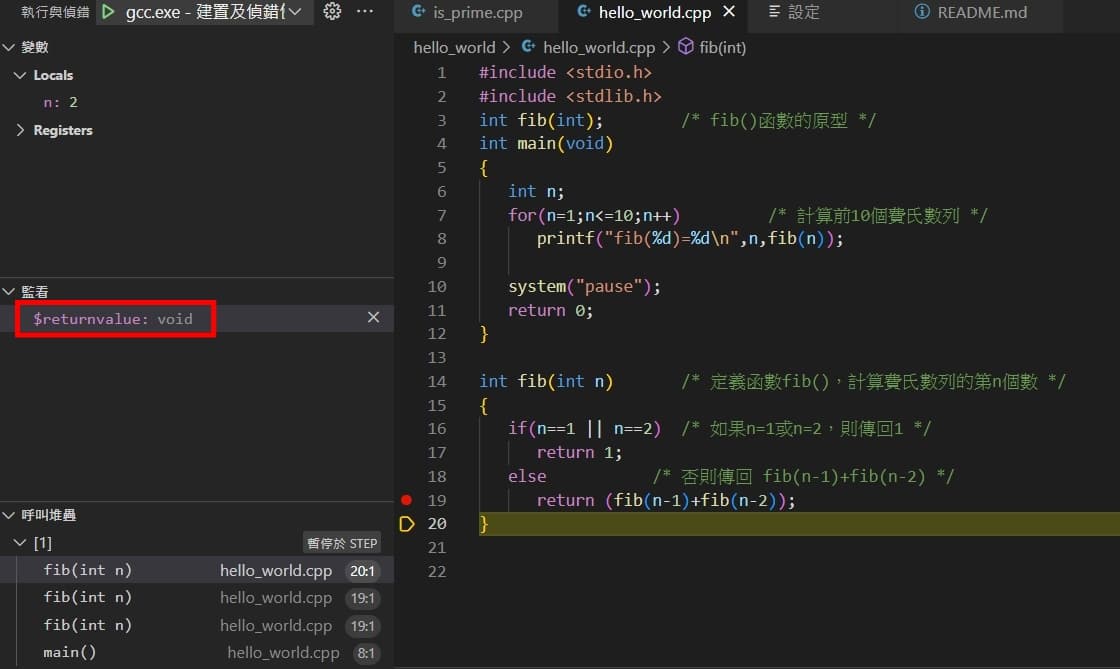Toggle the yellow execution pointer on line 20

tap(406, 523)
